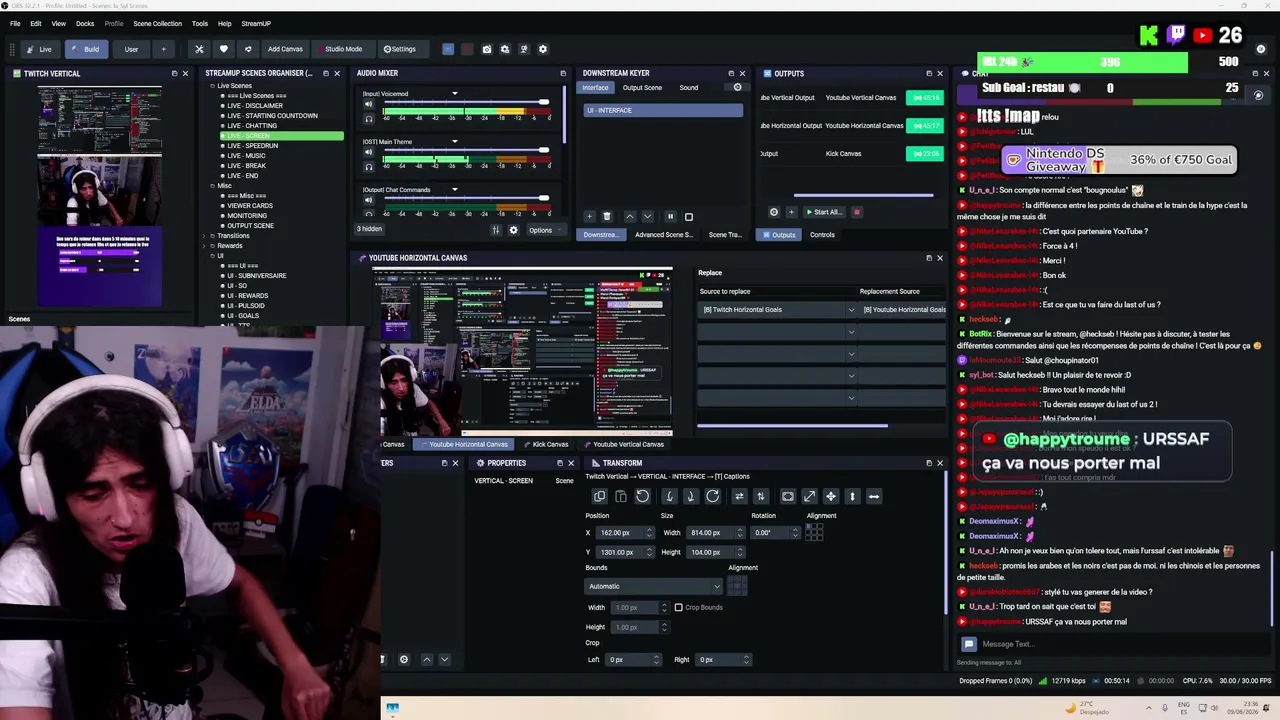This screenshot has width=1280, height=720.
Task: Add a new output with plus icon
Action: tap(791, 212)
